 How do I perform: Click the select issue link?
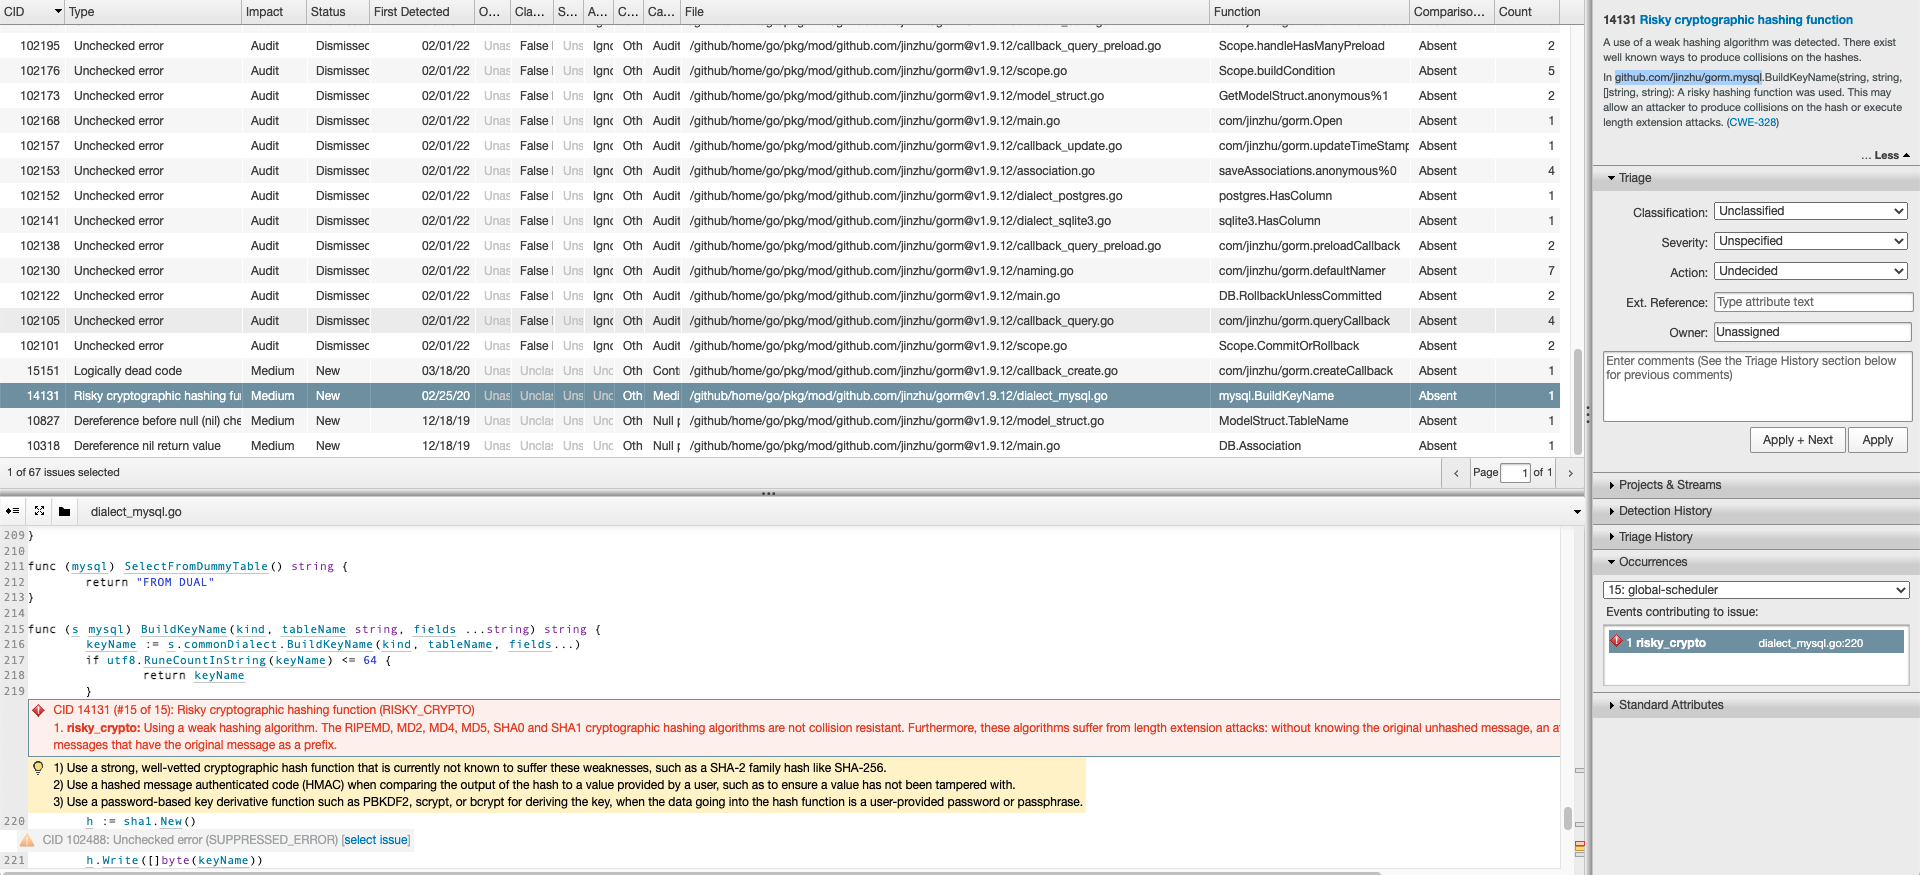(x=376, y=840)
